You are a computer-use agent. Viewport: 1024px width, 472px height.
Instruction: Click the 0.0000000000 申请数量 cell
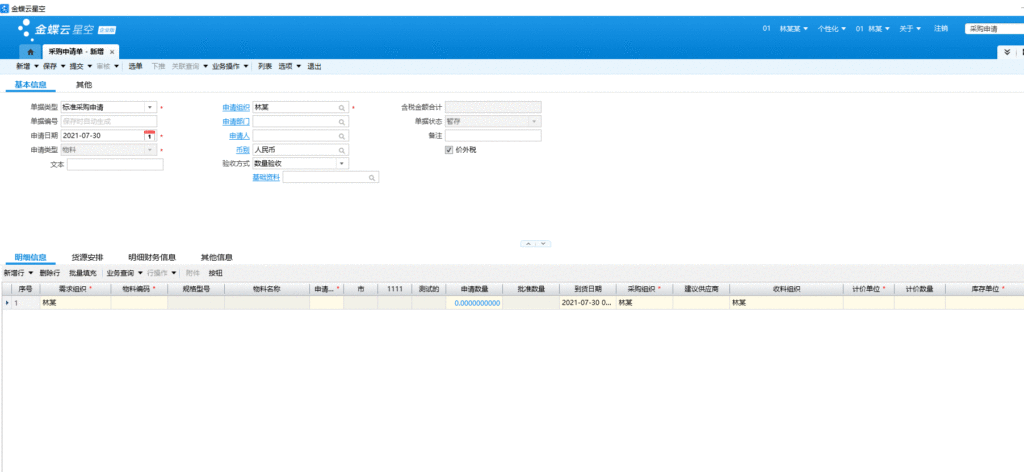click(475, 303)
